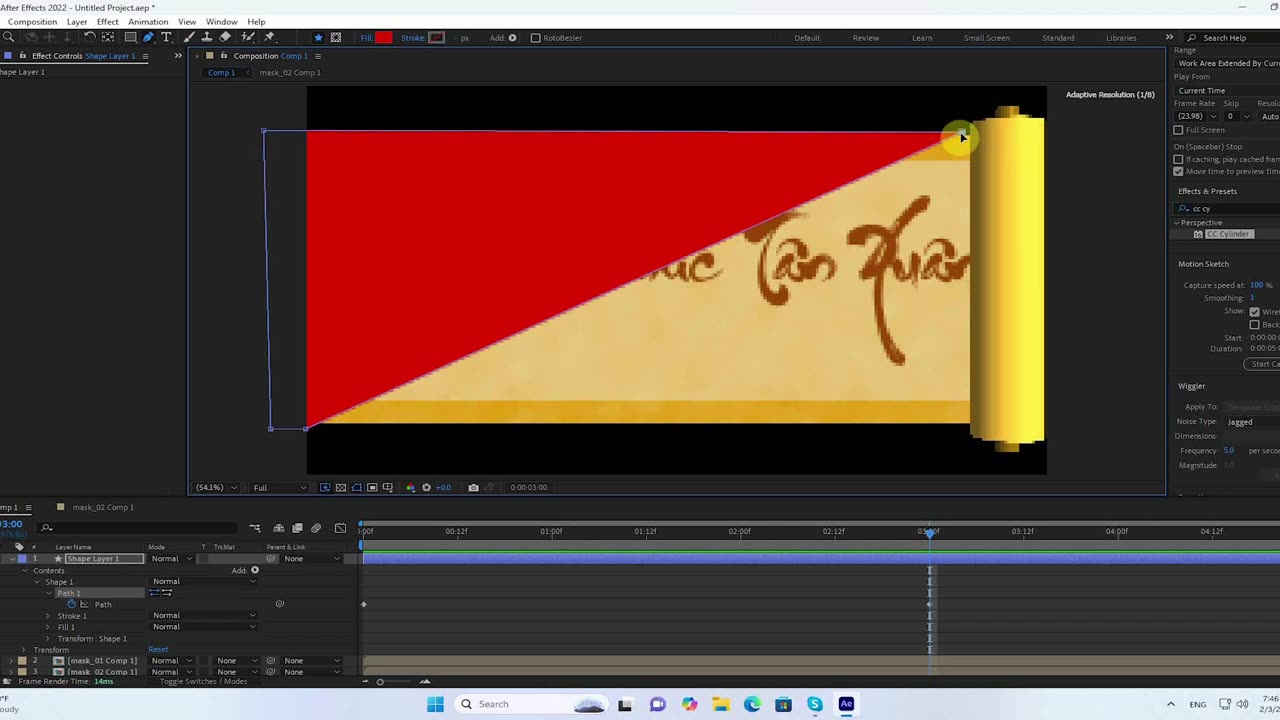Click the motion blur icon in the timeline

[316, 528]
